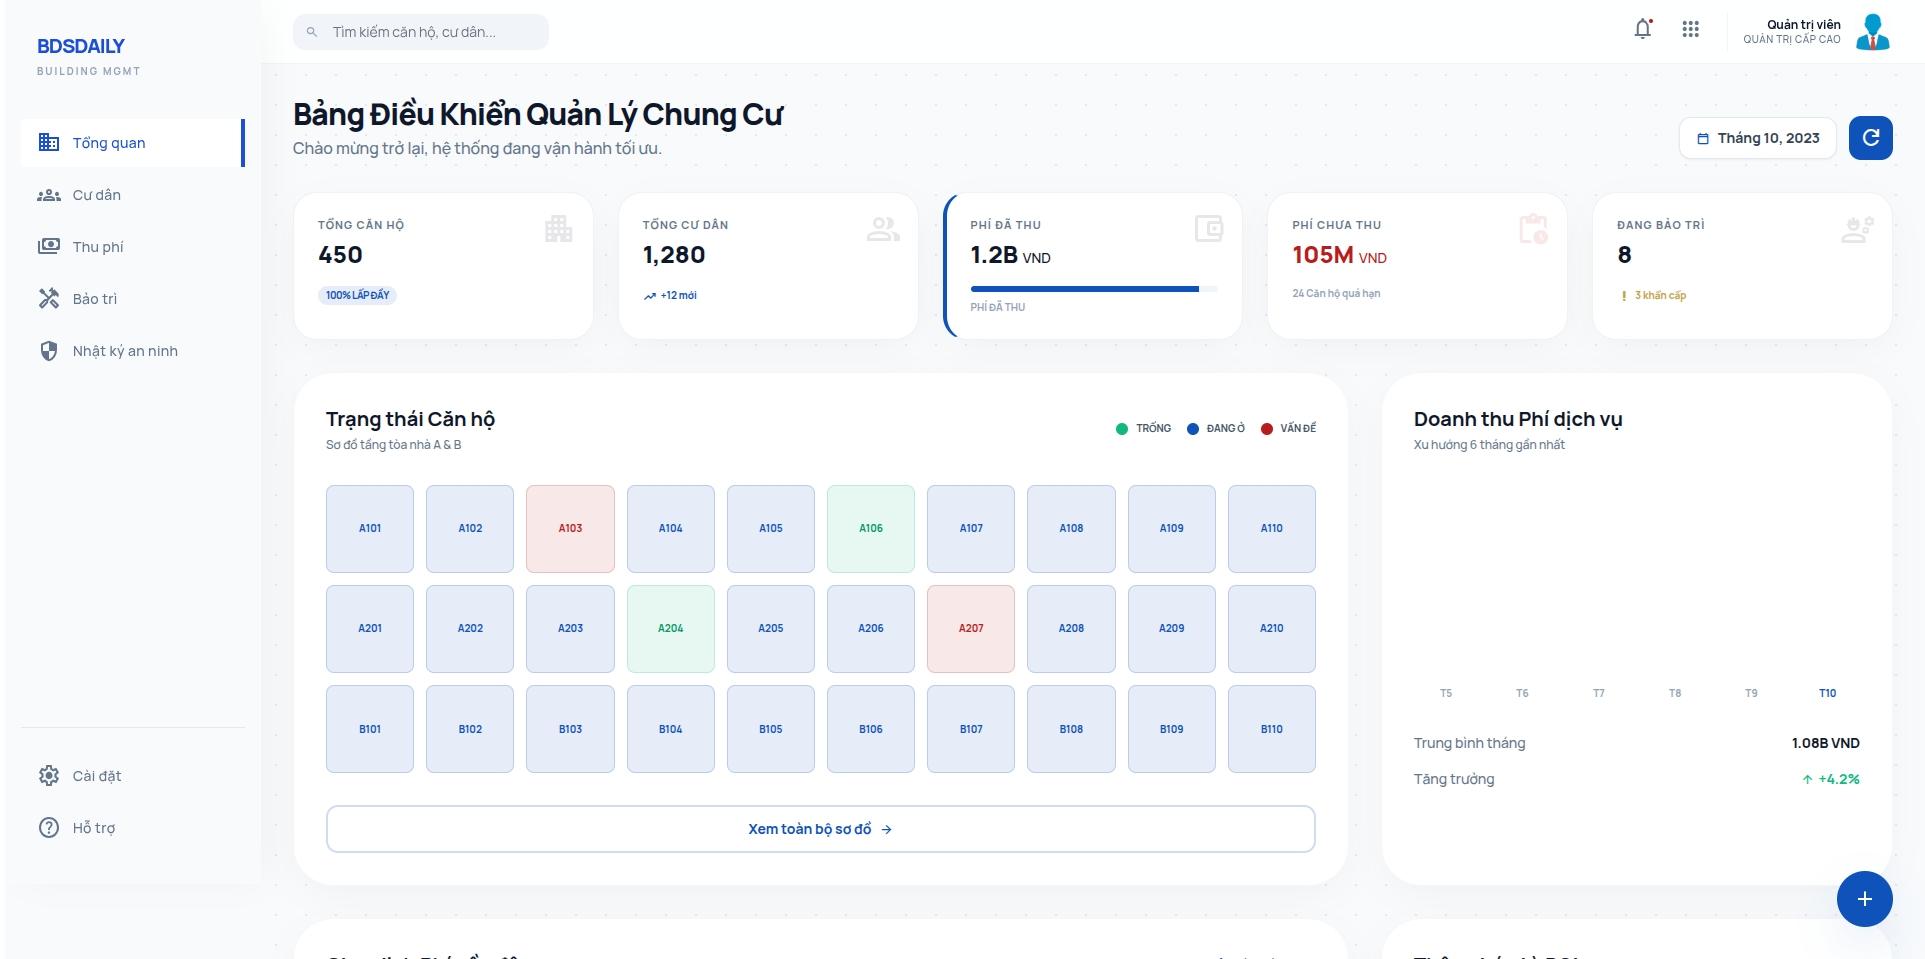Click the Bảo trì tools icon
The width and height of the screenshot is (1925, 959).
click(48, 299)
